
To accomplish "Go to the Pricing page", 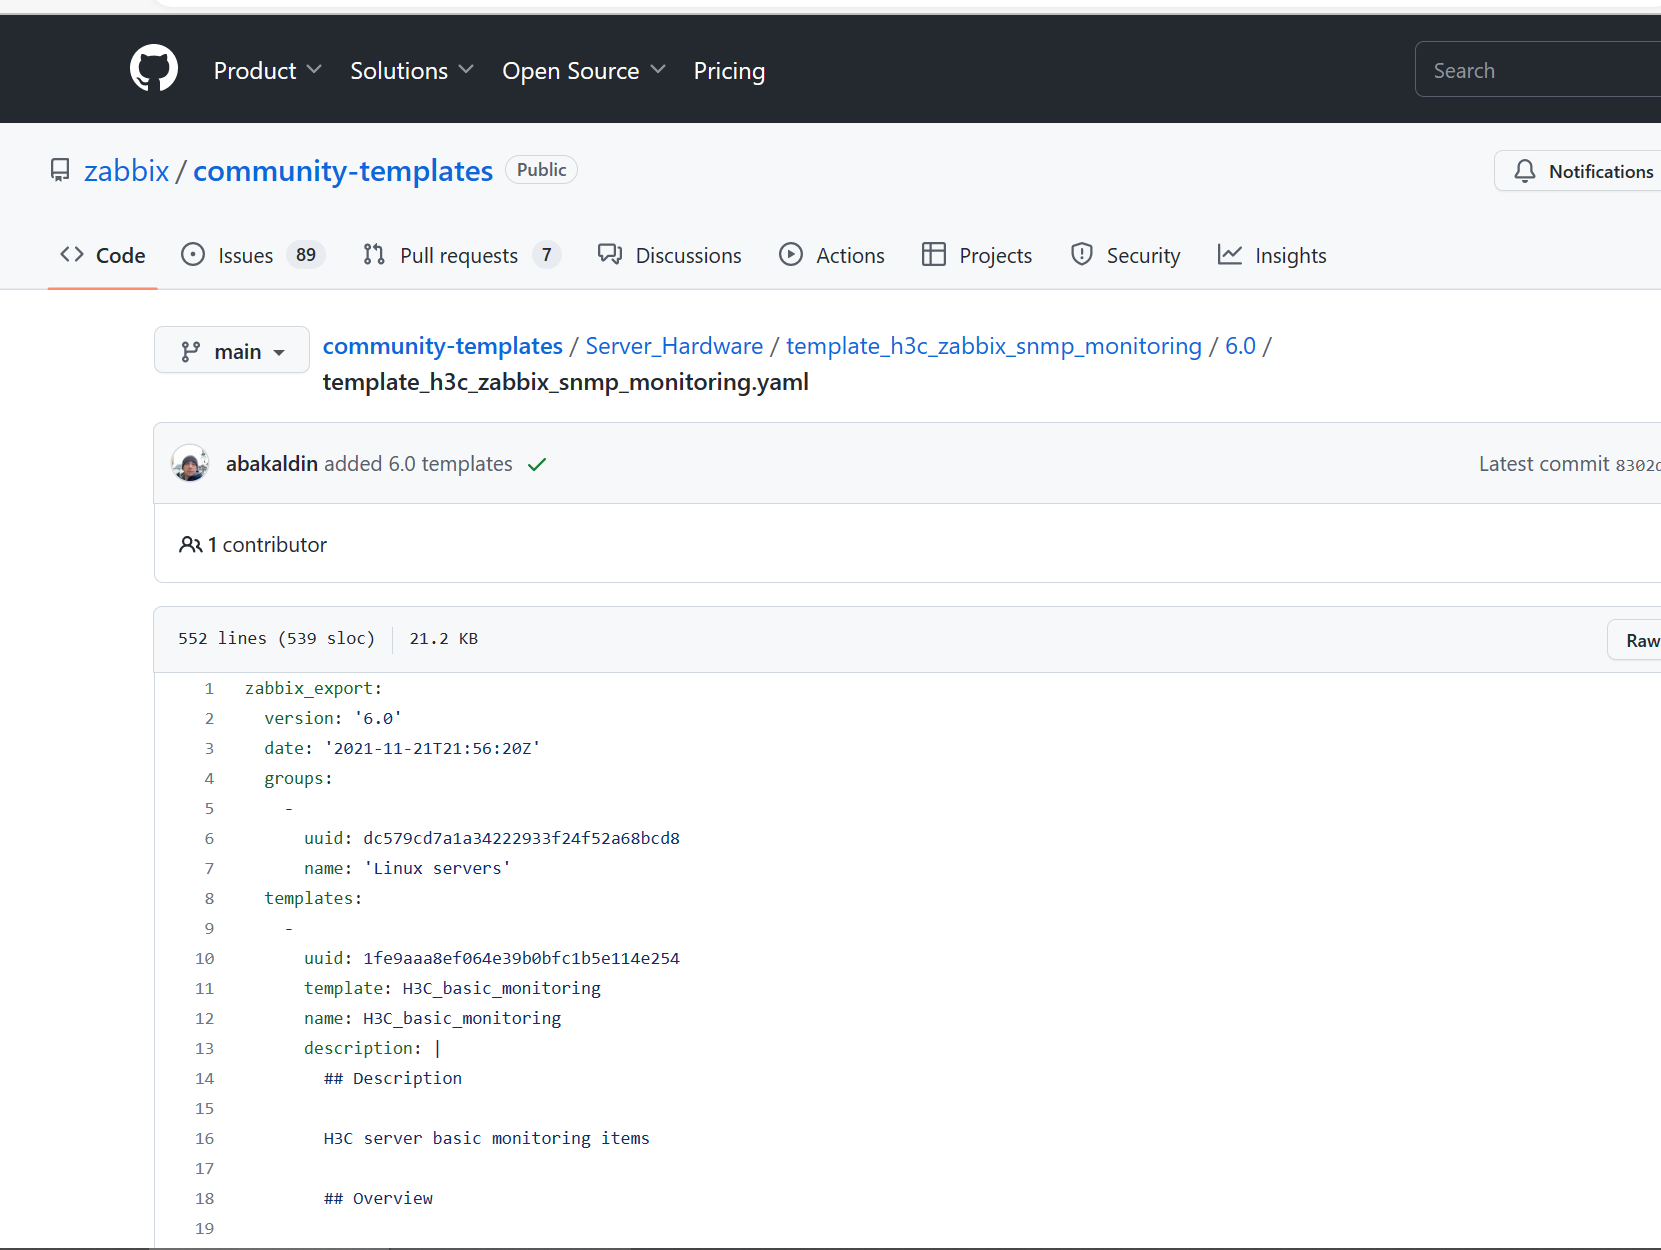I will [729, 71].
